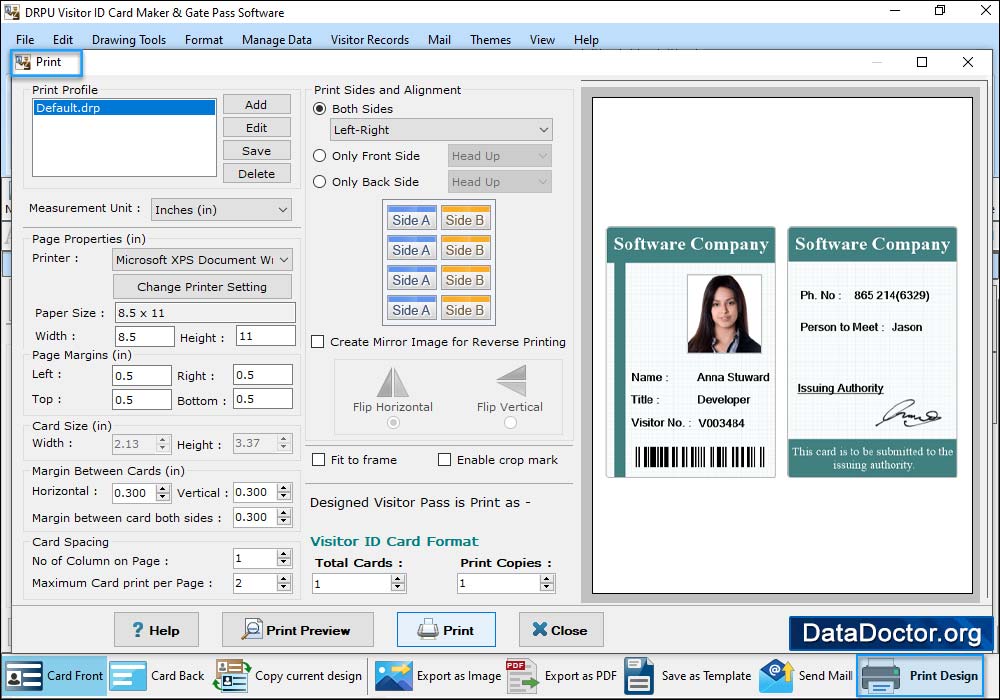1000x700 pixels.
Task: Click the Delete profile button
Action: tap(256, 173)
